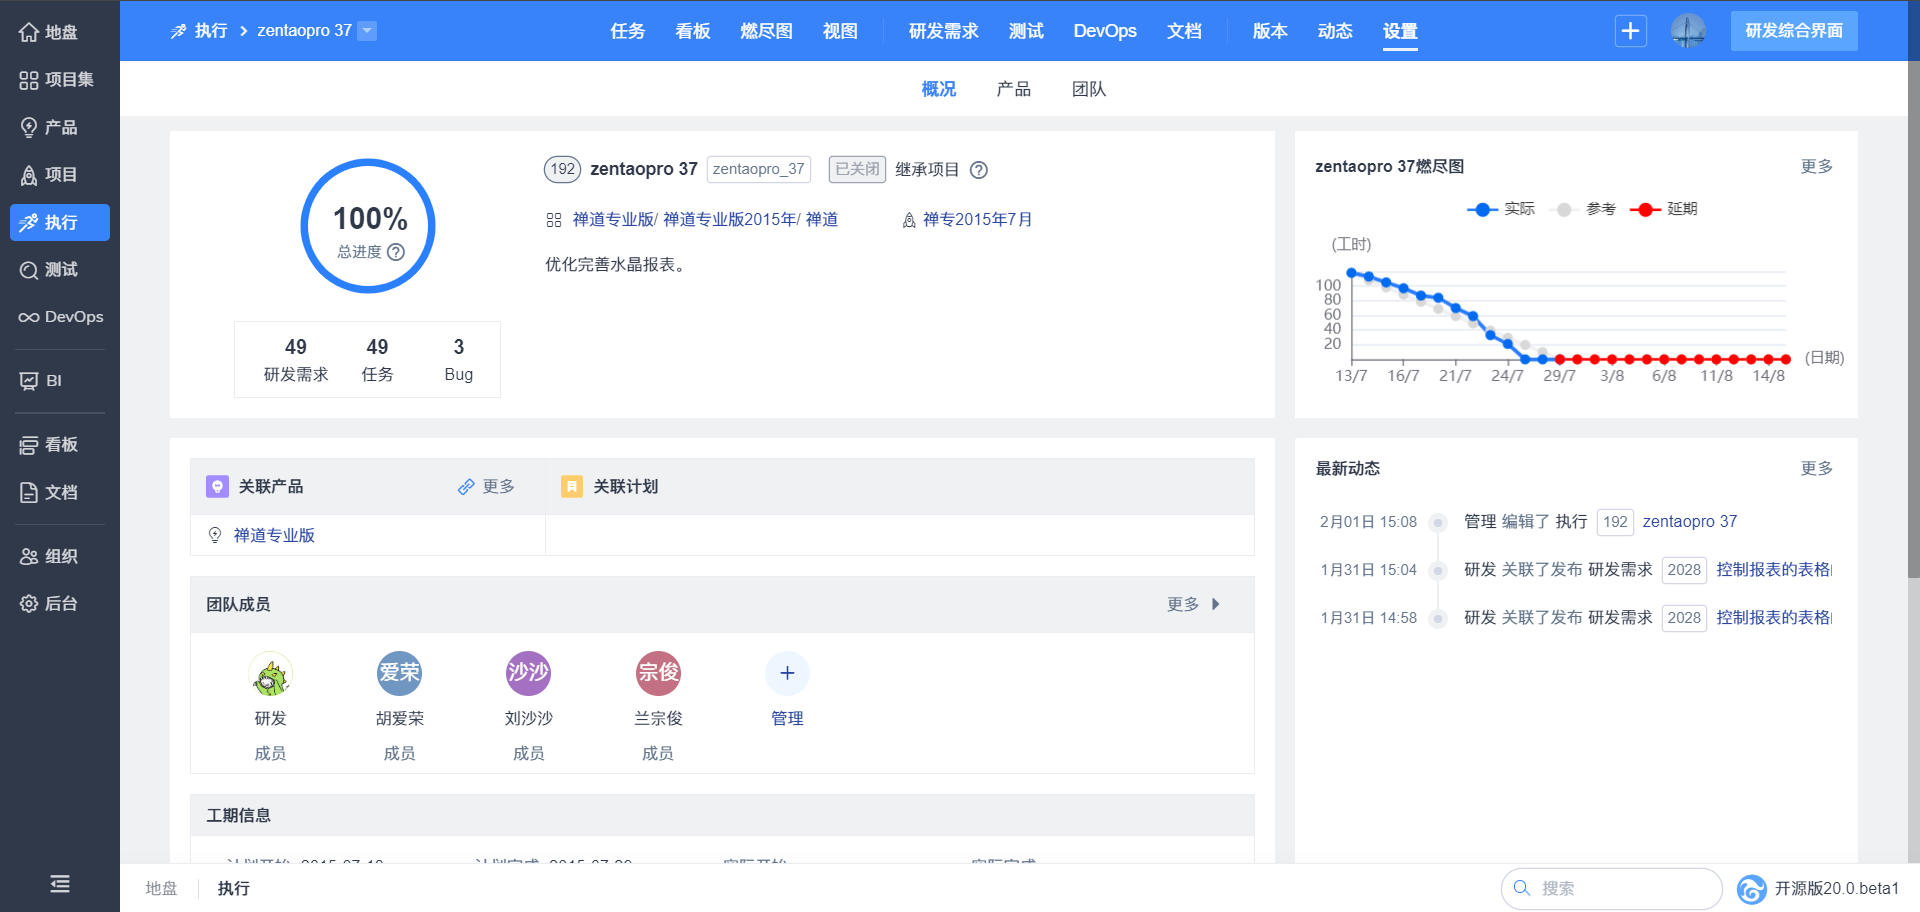Click 更多 in the burndown chart panel
The width and height of the screenshot is (1920, 912).
point(1816,166)
